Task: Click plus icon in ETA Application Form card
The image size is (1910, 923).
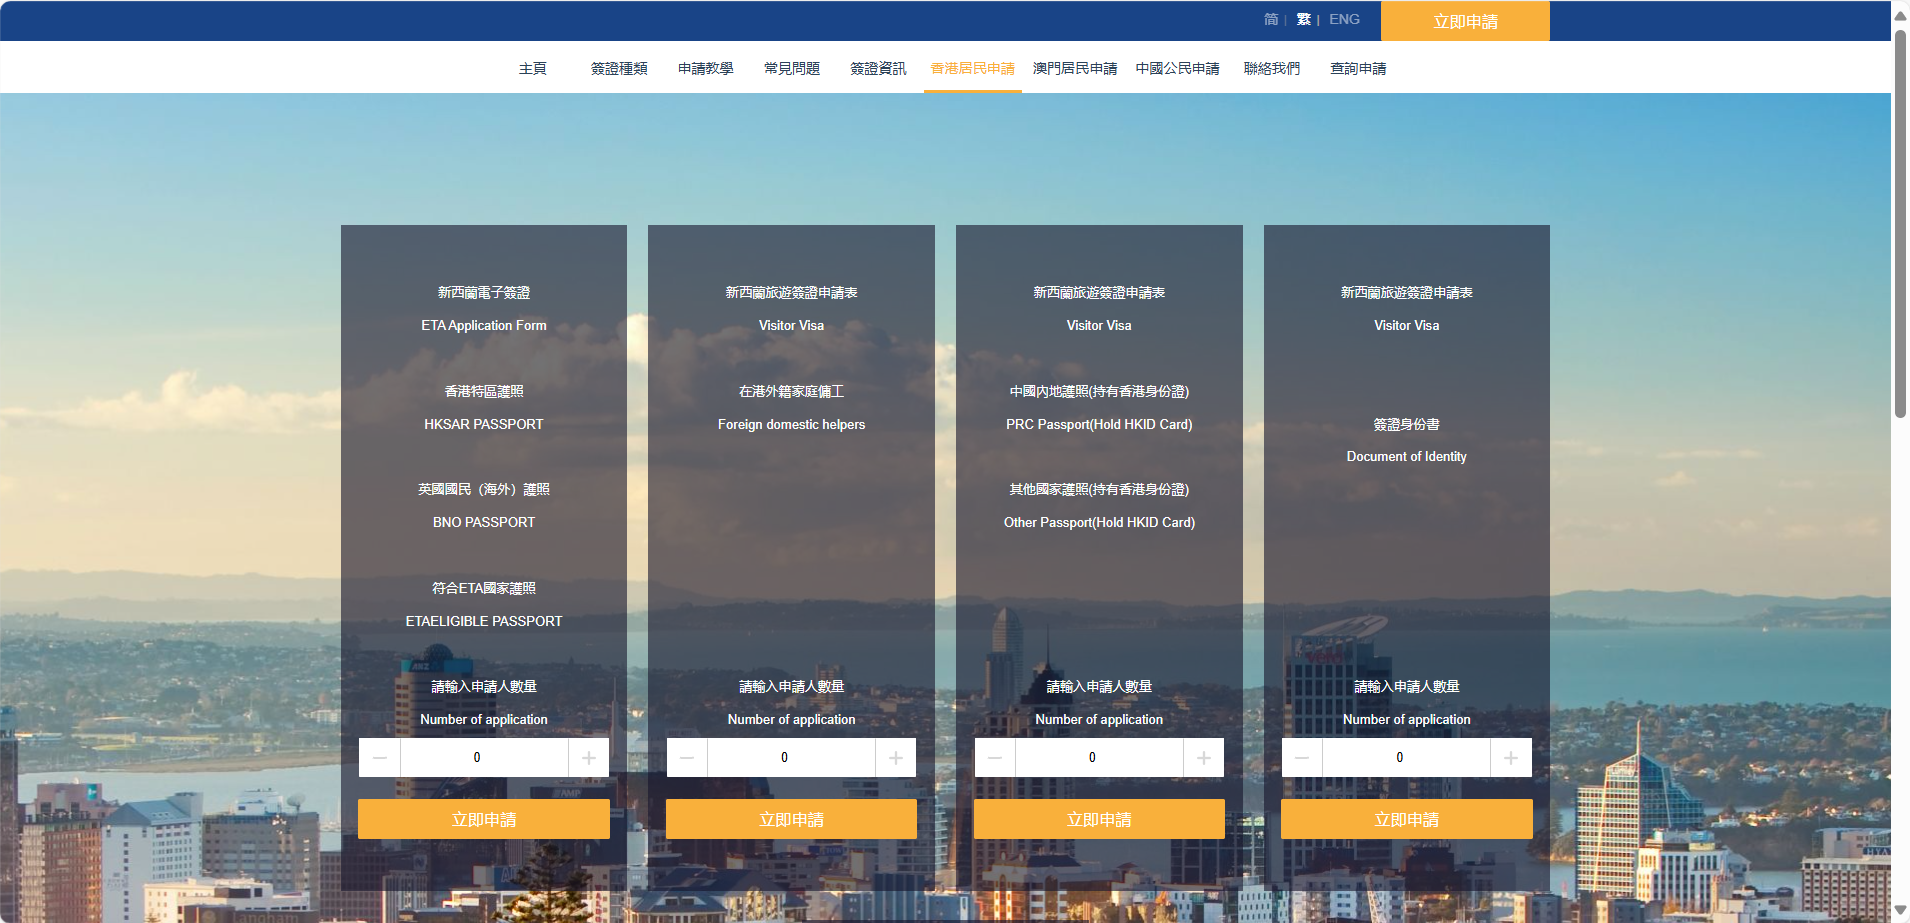Action: [589, 758]
